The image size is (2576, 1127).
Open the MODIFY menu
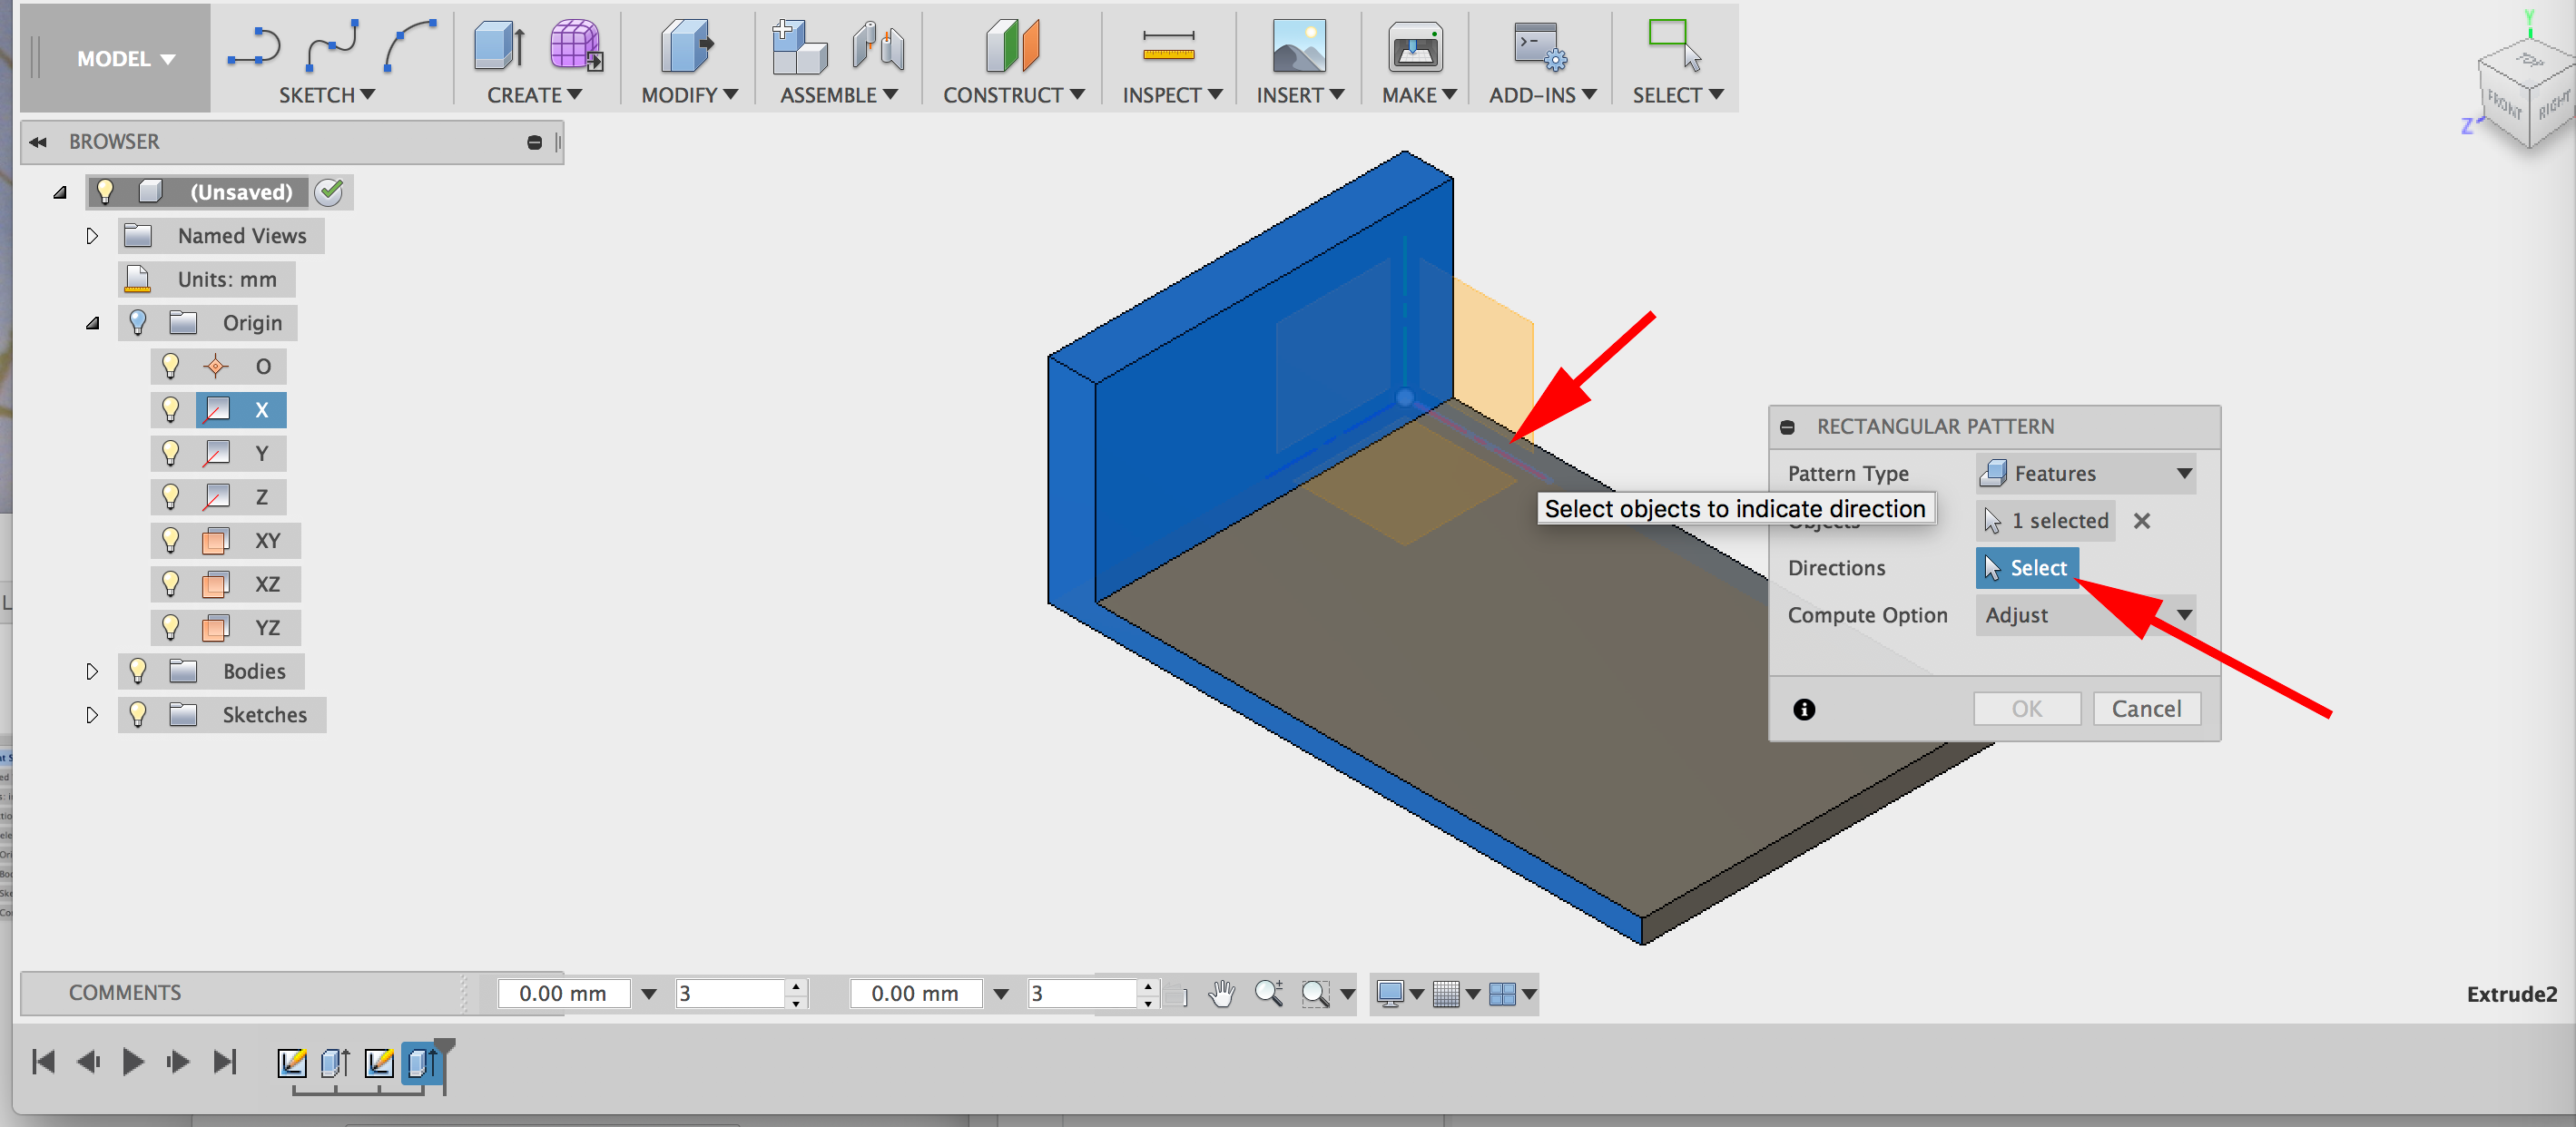689,95
